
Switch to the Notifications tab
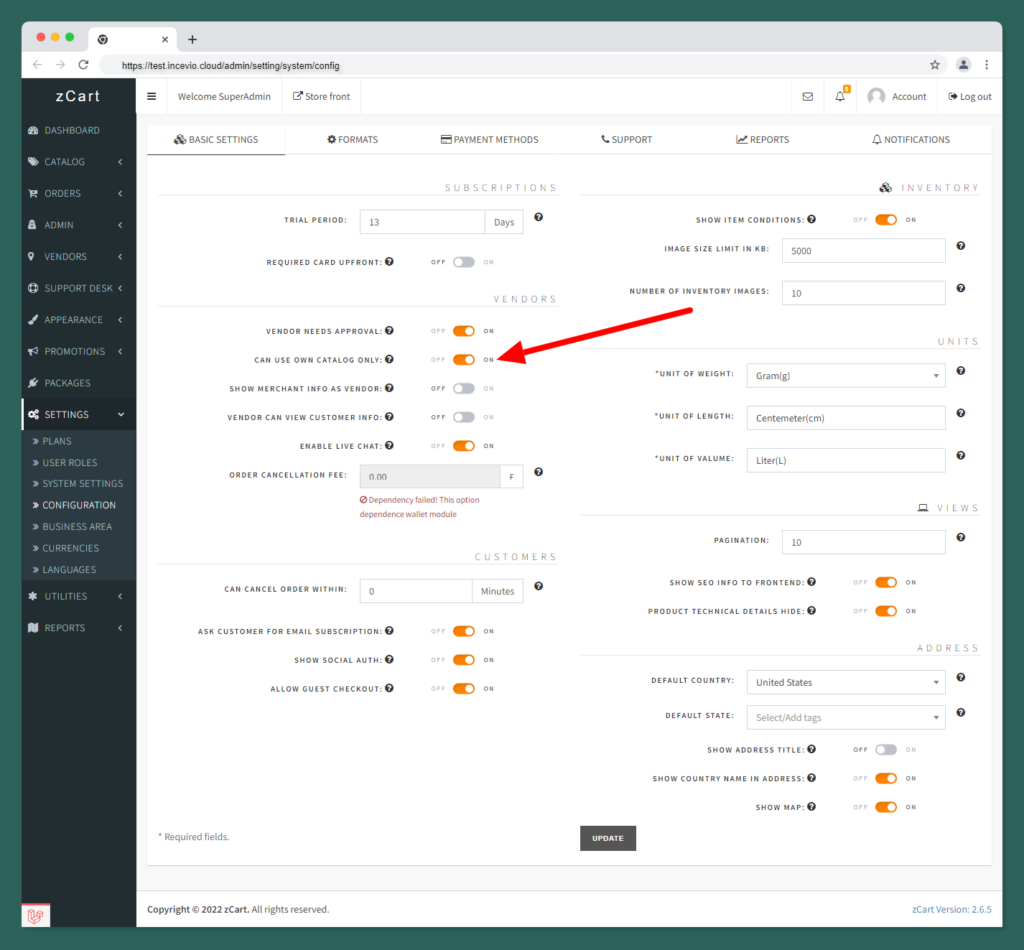click(910, 140)
